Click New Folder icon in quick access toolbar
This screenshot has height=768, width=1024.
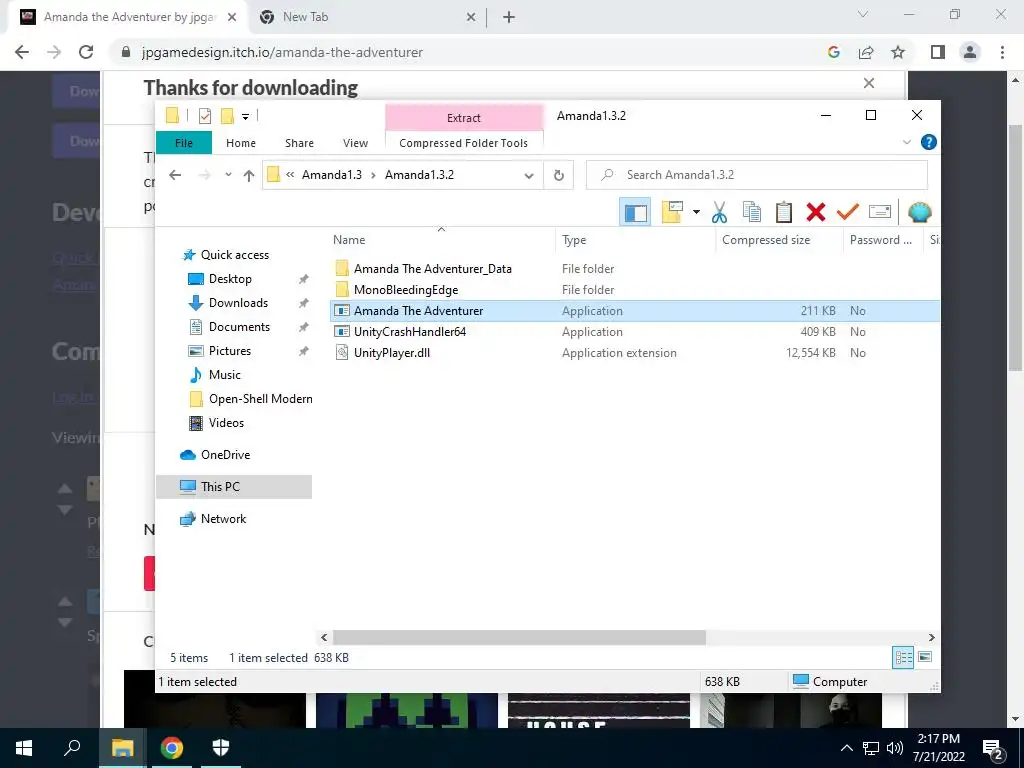click(227, 116)
